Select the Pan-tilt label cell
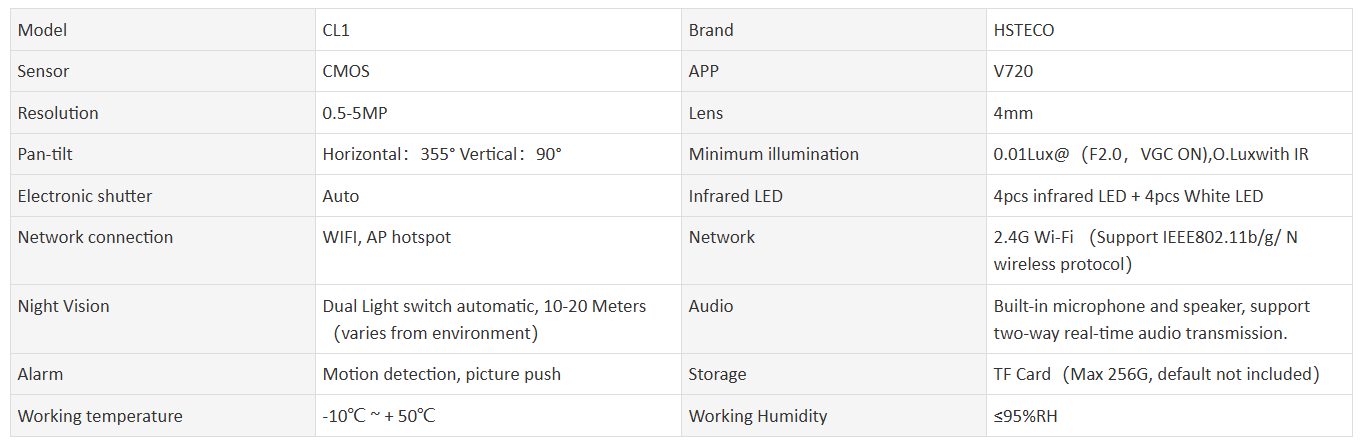This screenshot has height=445, width=1363. point(45,154)
